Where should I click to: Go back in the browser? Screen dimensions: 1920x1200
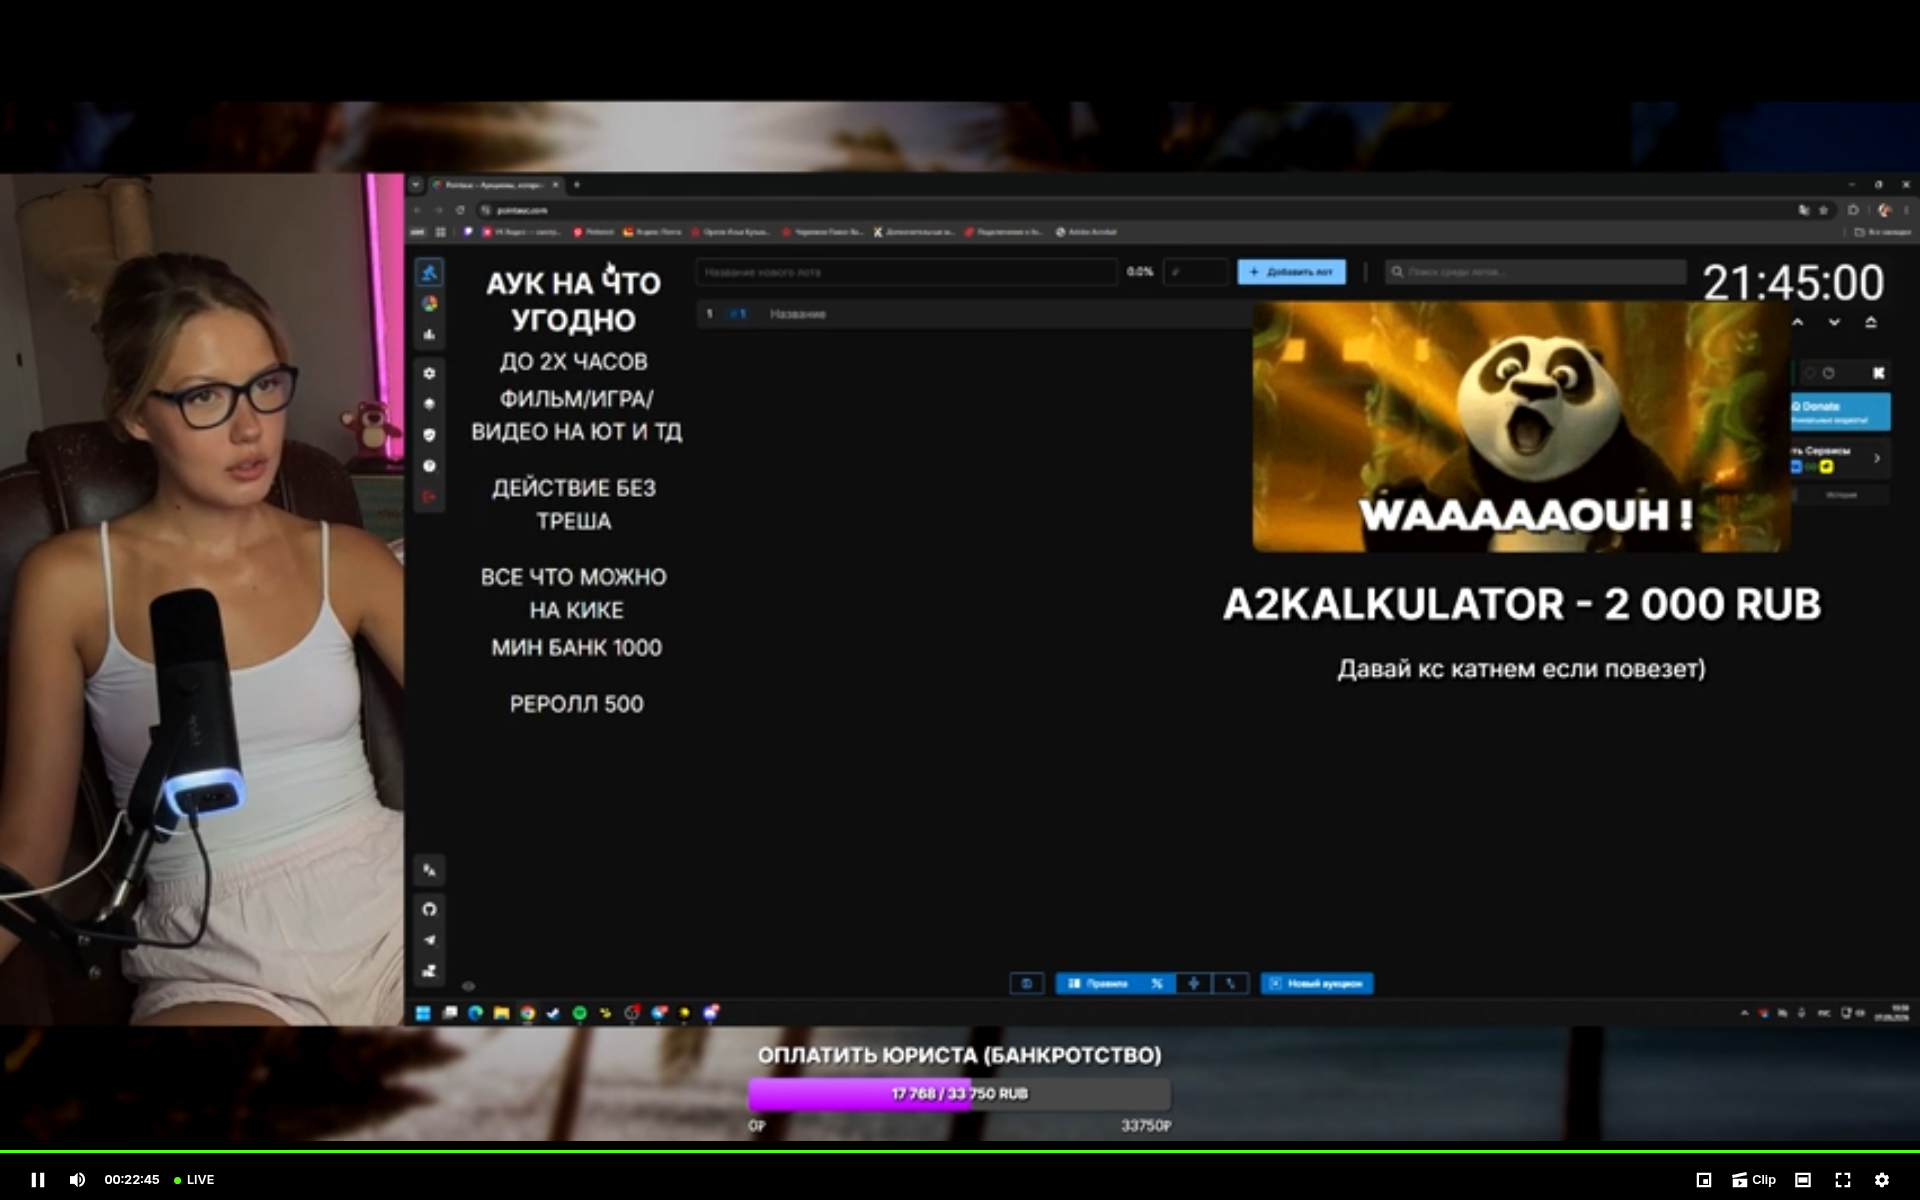tap(418, 210)
